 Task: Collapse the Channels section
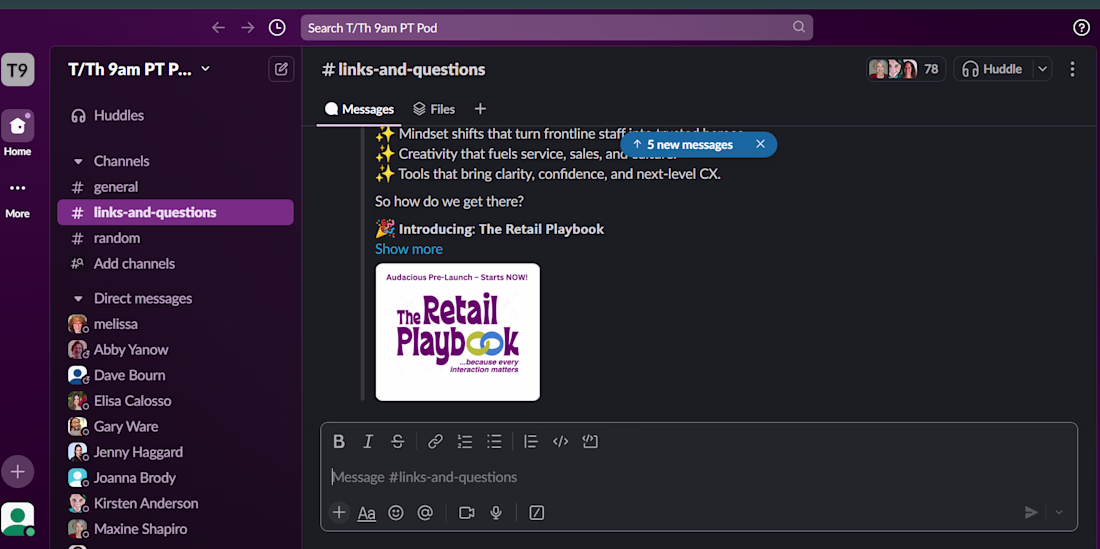(x=79, y=161)
